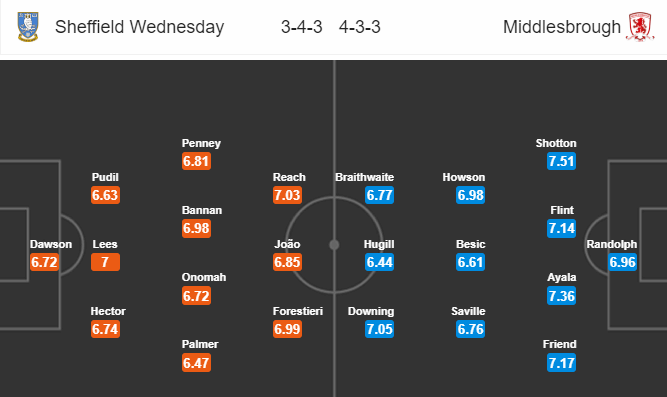The width and height of the screenshot is (667, 397).
Task: Open the Sheffield Wednesday team name link
Action: (x=140, y=27)
